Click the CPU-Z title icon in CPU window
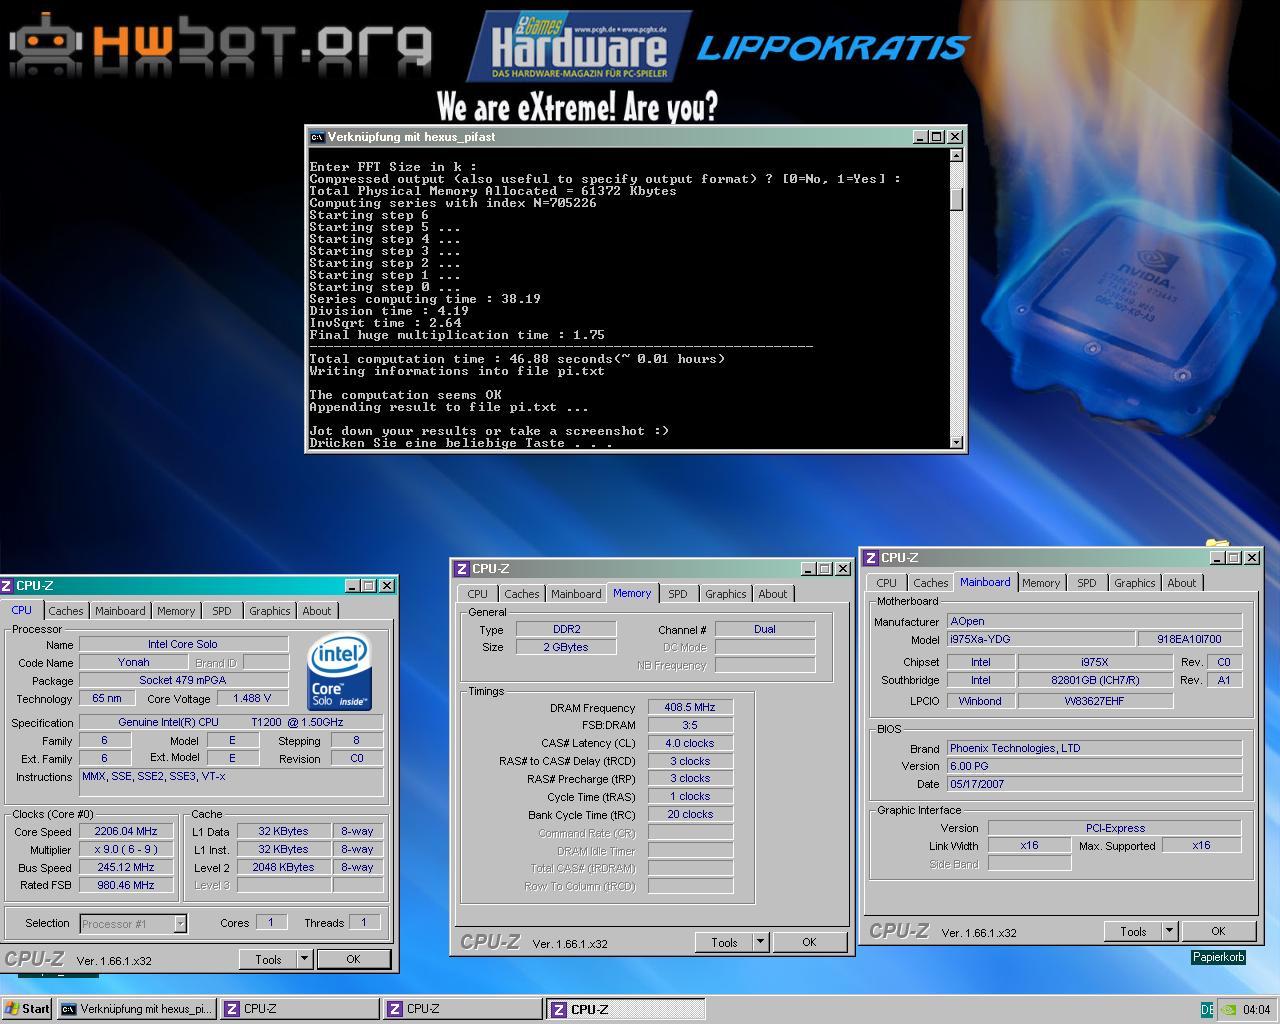 pyautogui.click(x=6, y=586)
